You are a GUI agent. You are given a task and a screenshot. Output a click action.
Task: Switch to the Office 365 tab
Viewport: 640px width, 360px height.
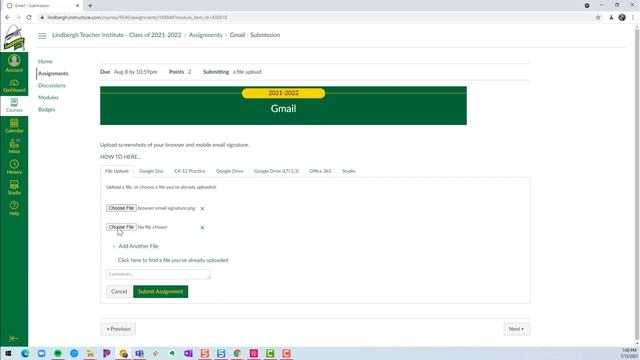320,171
